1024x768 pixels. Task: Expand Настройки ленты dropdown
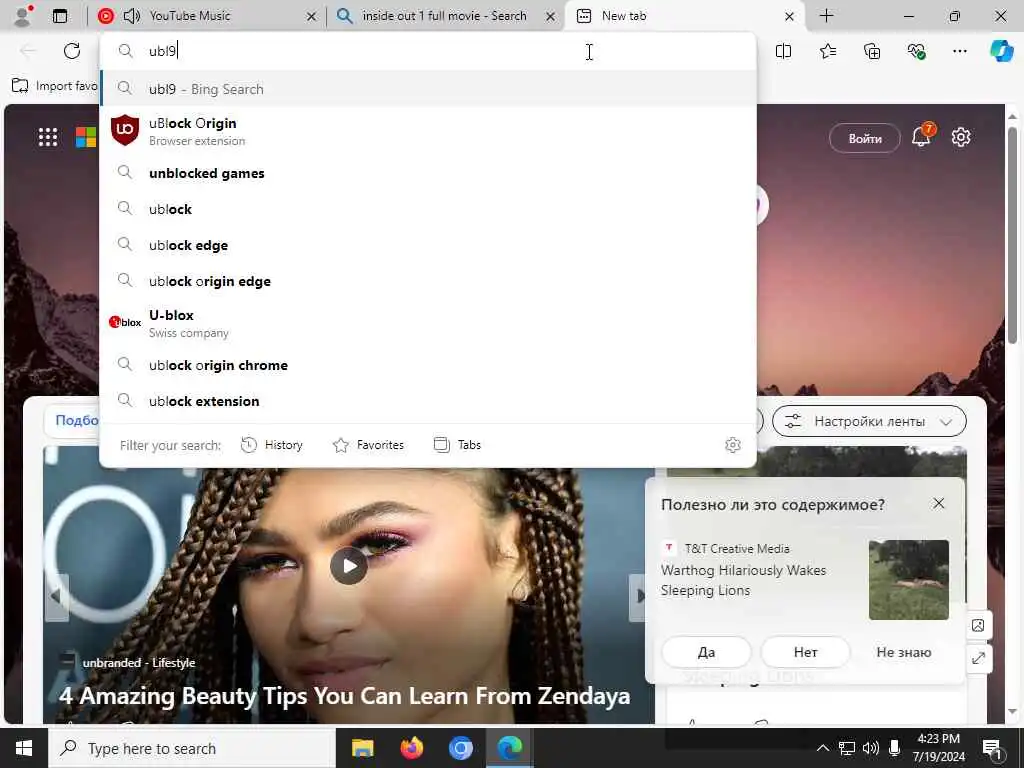[x=869, y=421]
